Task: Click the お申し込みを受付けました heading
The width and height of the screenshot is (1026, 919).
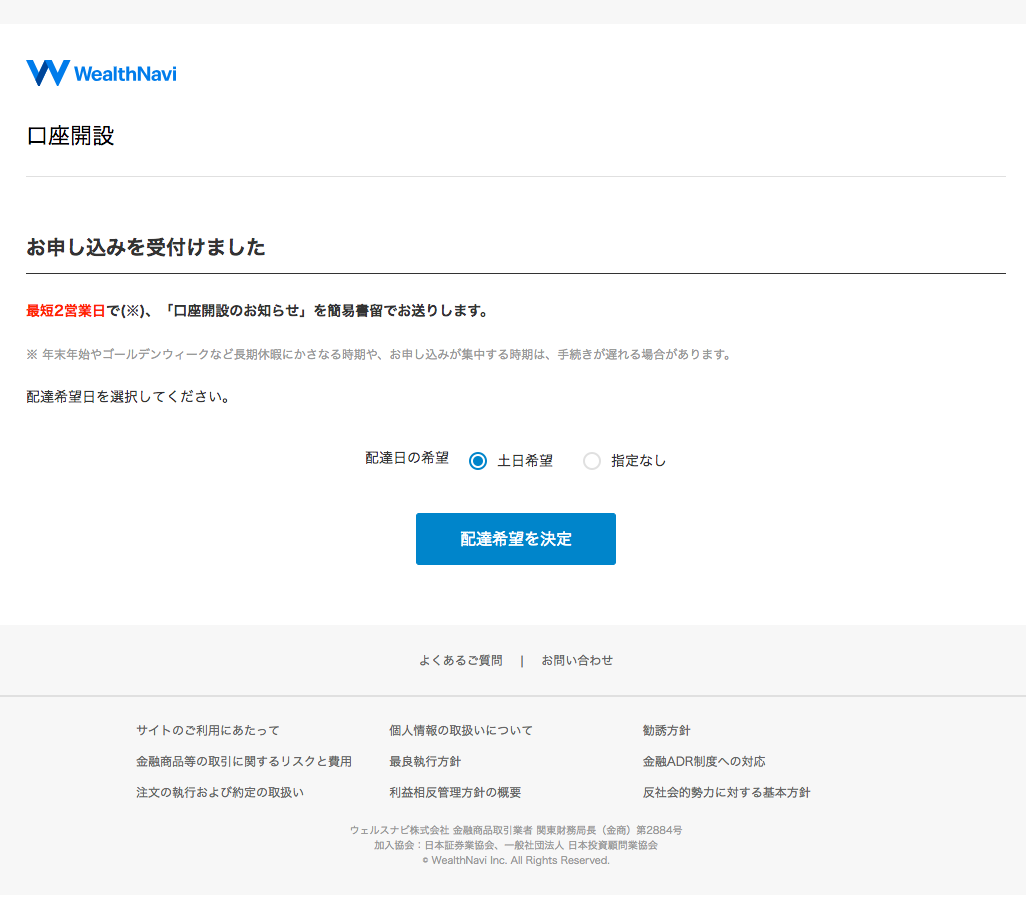Action: tap(146, 247)
